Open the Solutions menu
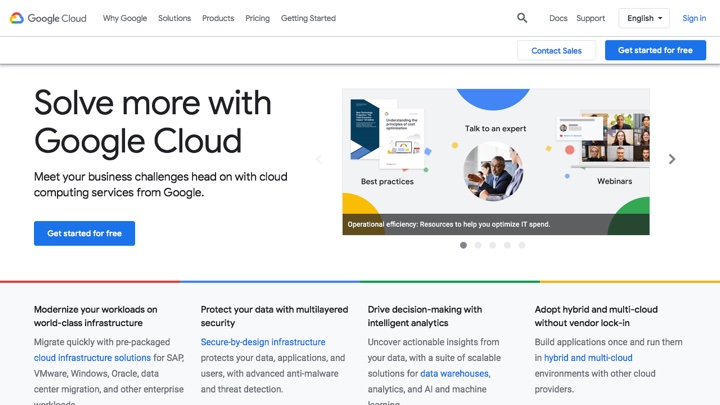Image resolution: width=720 pixels, height=405 pixels. point(174,18)
